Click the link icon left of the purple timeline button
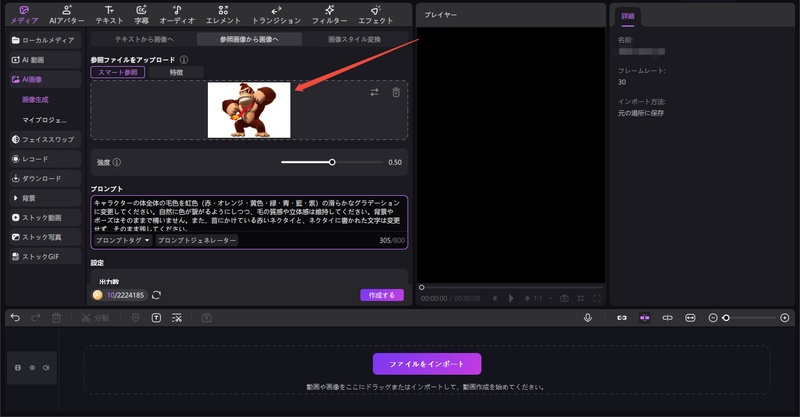800x417 pixels. pyautogui.click(x=621, y=318)
